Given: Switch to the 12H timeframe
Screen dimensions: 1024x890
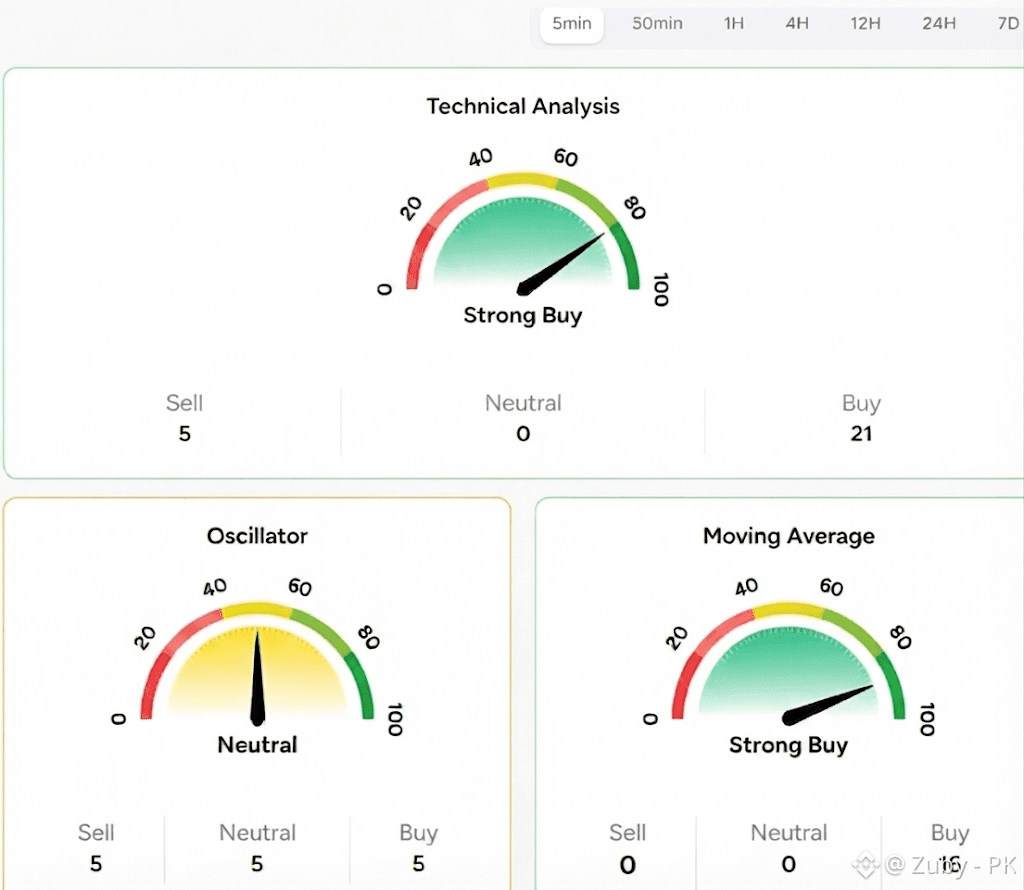Looking at the screenshot, I should click(865, 24).
